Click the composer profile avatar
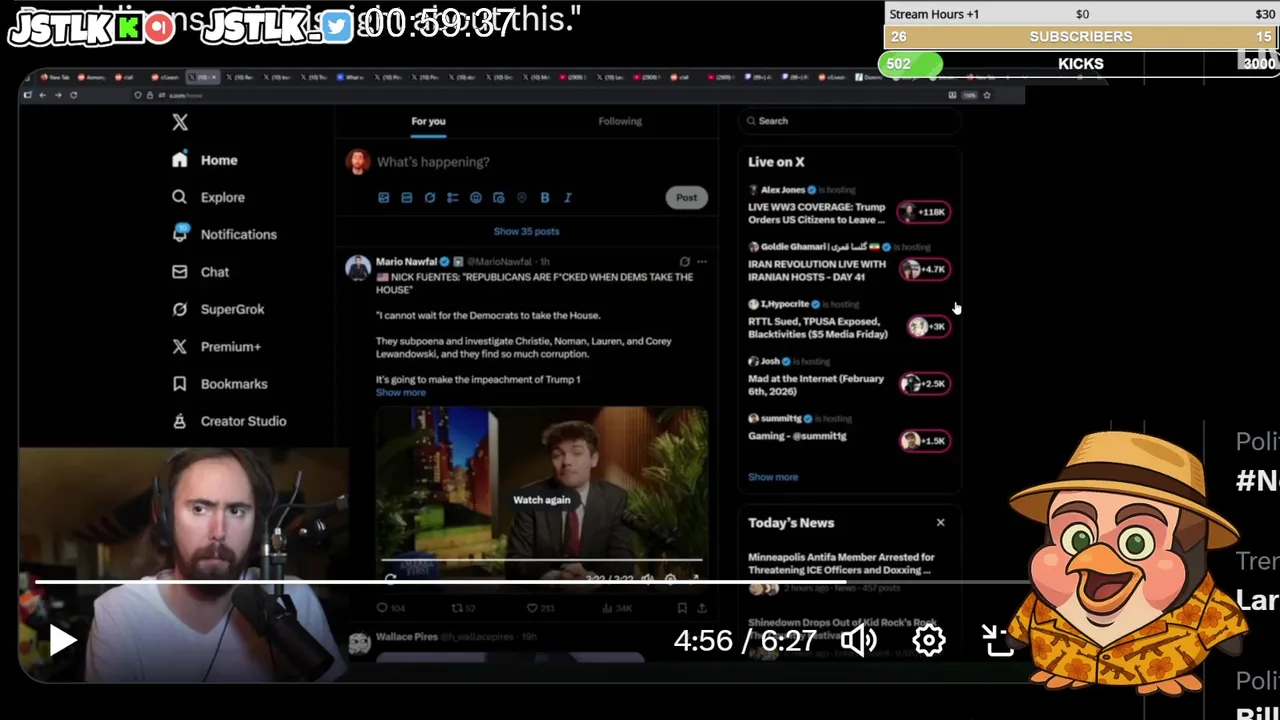The height and width of the screenshot is (720, 1280). 357,162
